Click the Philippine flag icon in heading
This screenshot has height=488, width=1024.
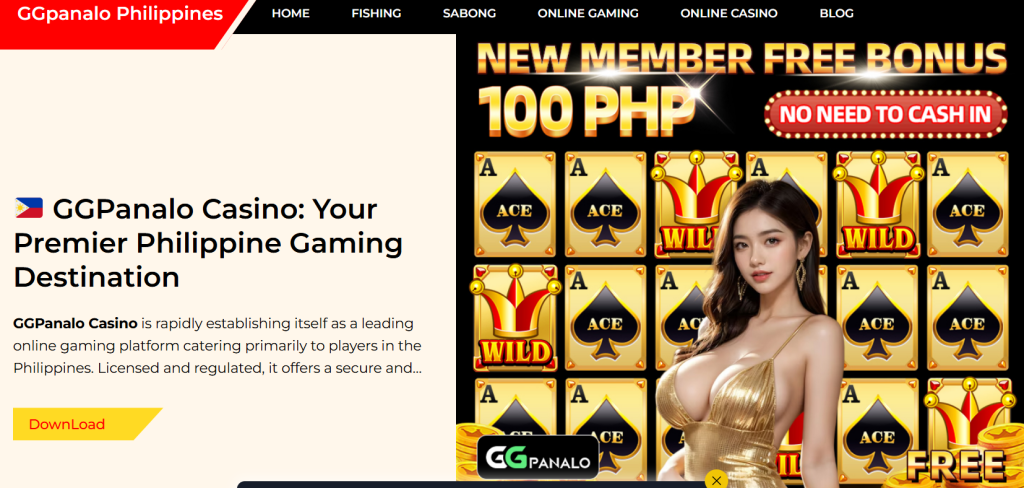tap(29, 208)
